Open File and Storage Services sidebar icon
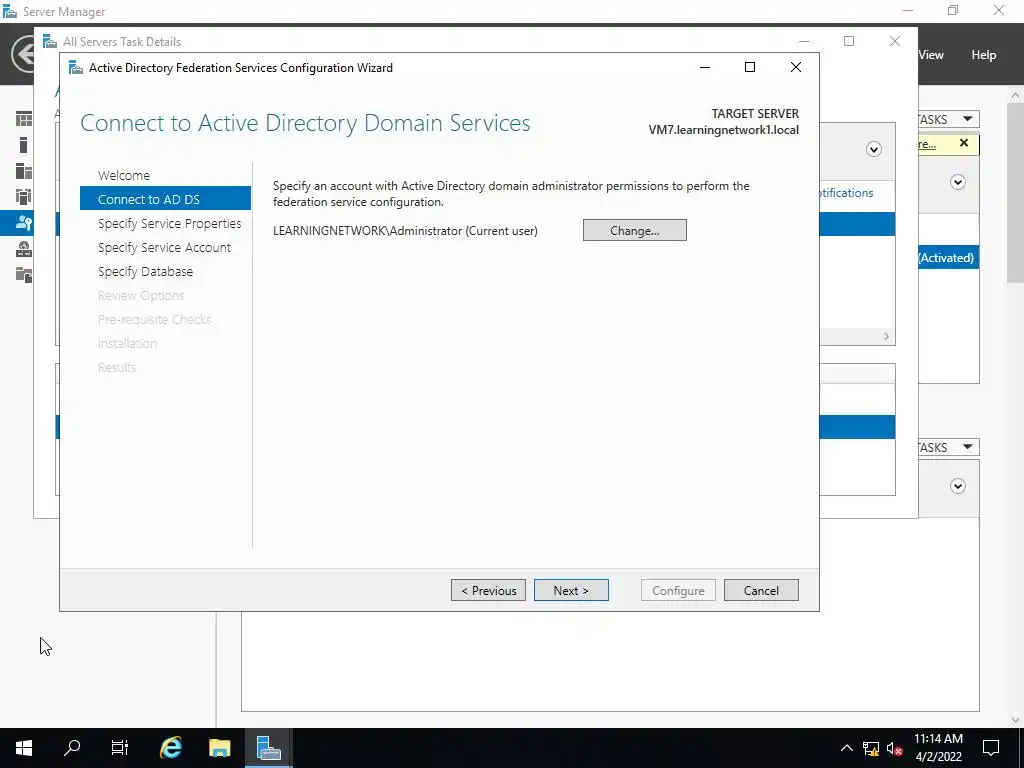The width and height of the screenshot is (1024, 768). pos(24,275)
